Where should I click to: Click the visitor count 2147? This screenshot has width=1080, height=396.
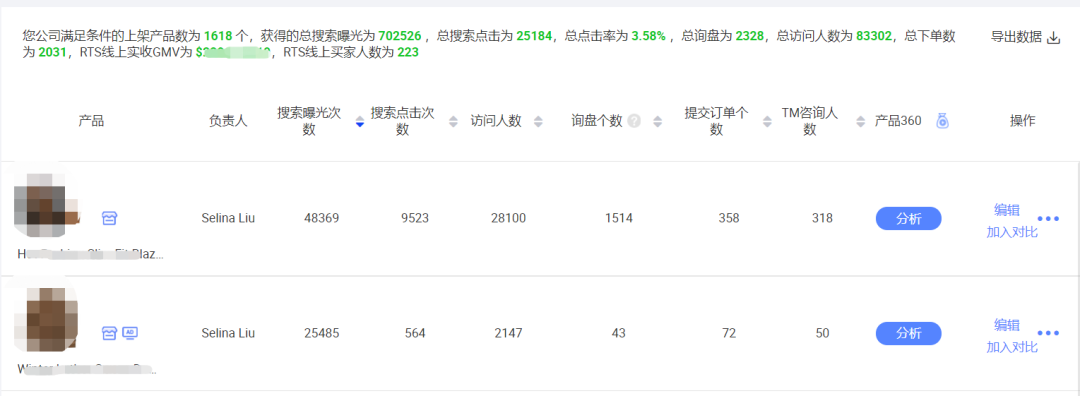(x=508, y=333)
